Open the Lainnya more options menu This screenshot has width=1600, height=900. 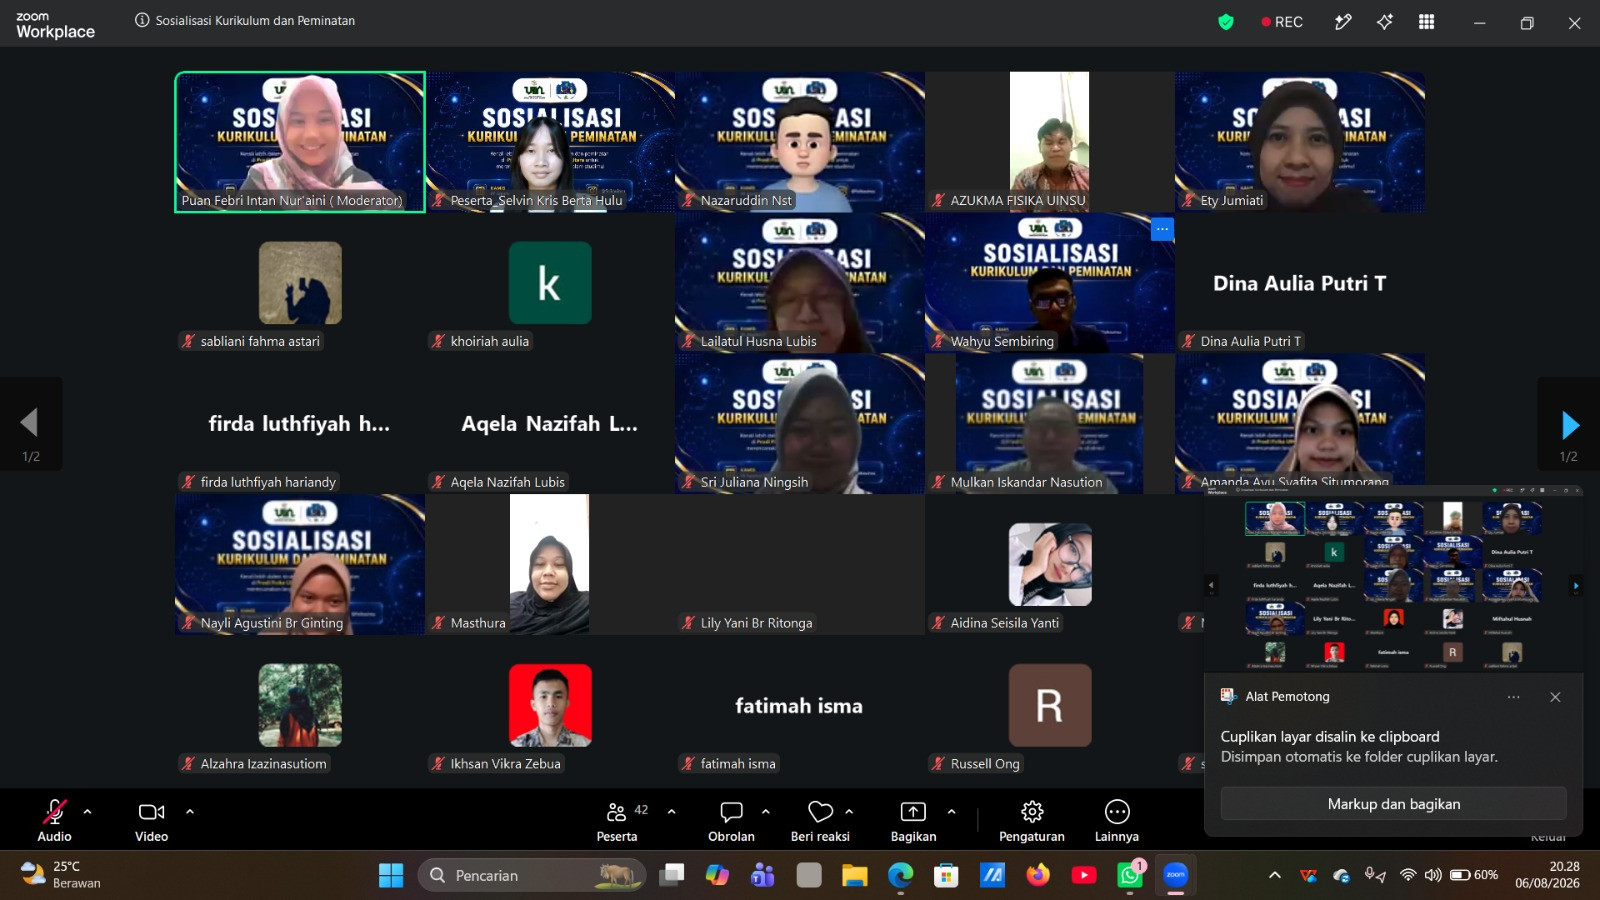point(1117,821)
